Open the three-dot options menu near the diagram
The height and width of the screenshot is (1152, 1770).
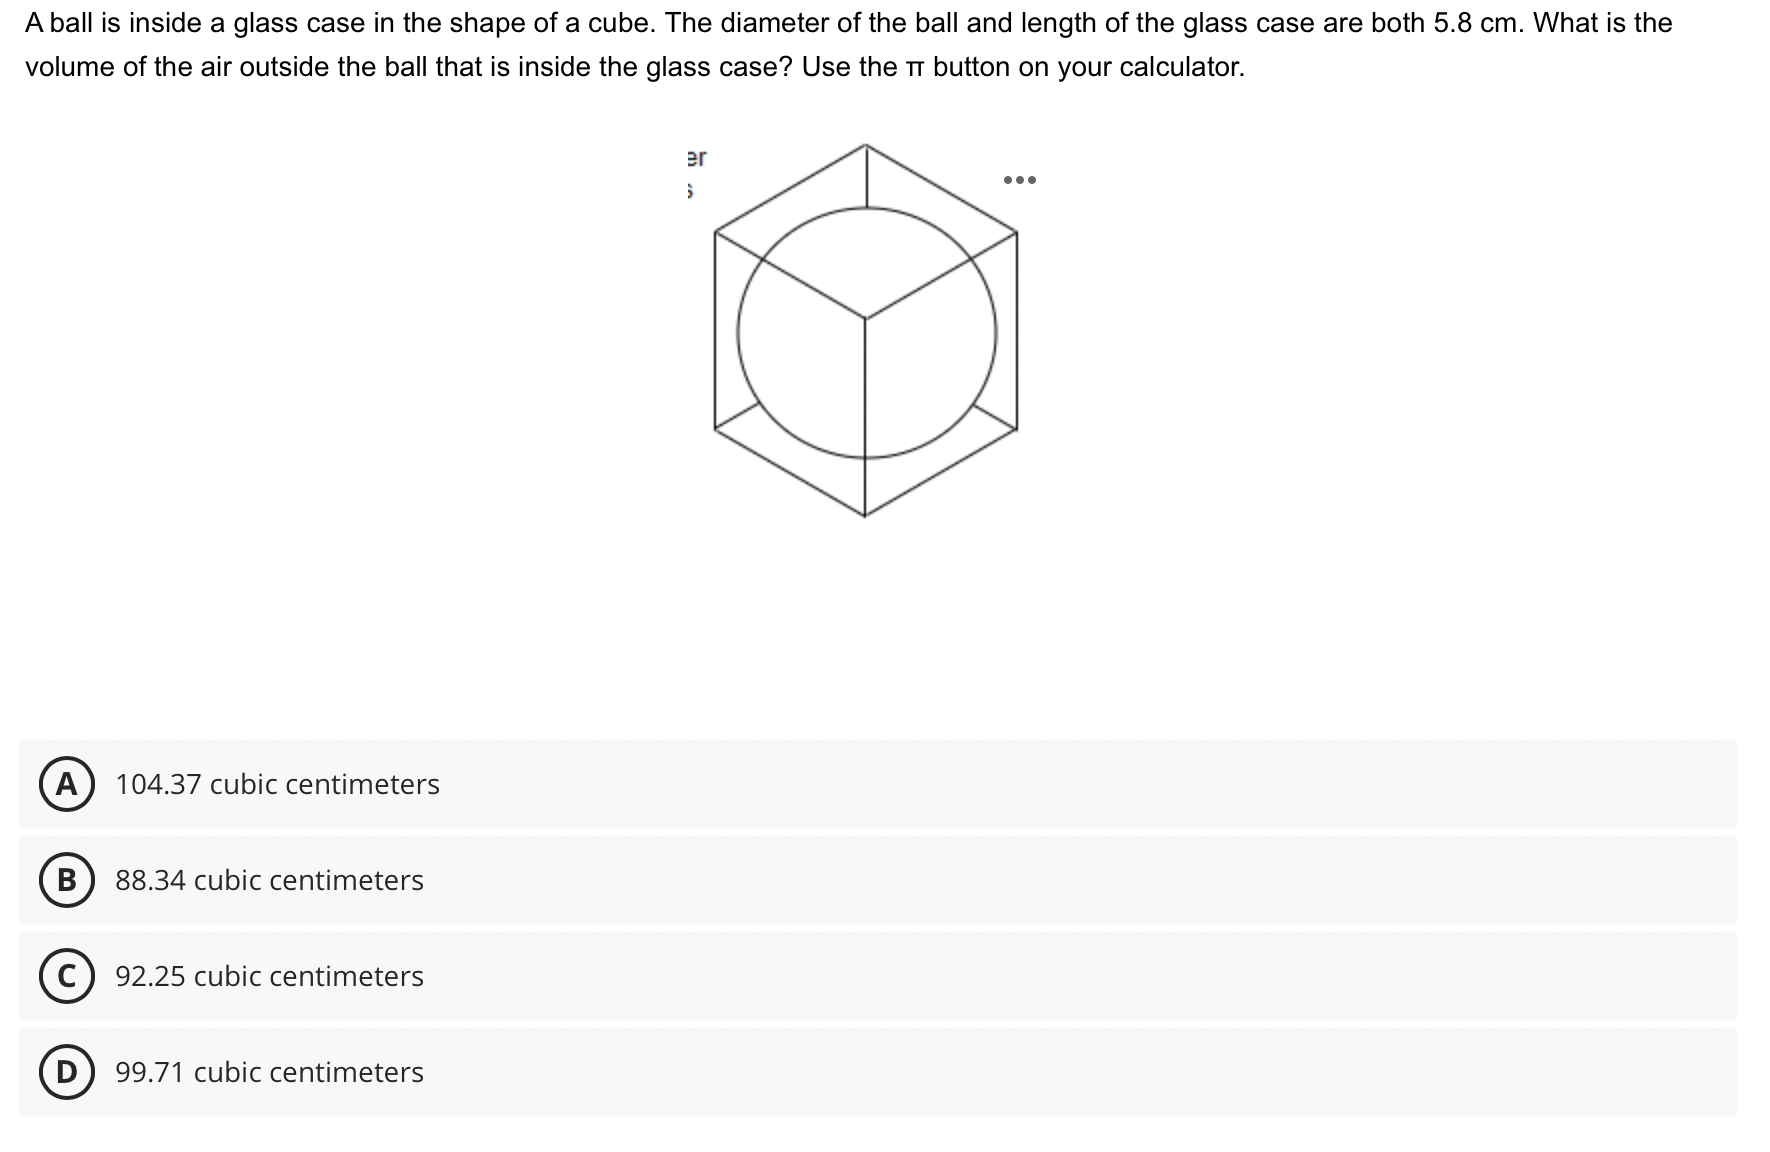pyautogui.click(x=1019, y=182)
